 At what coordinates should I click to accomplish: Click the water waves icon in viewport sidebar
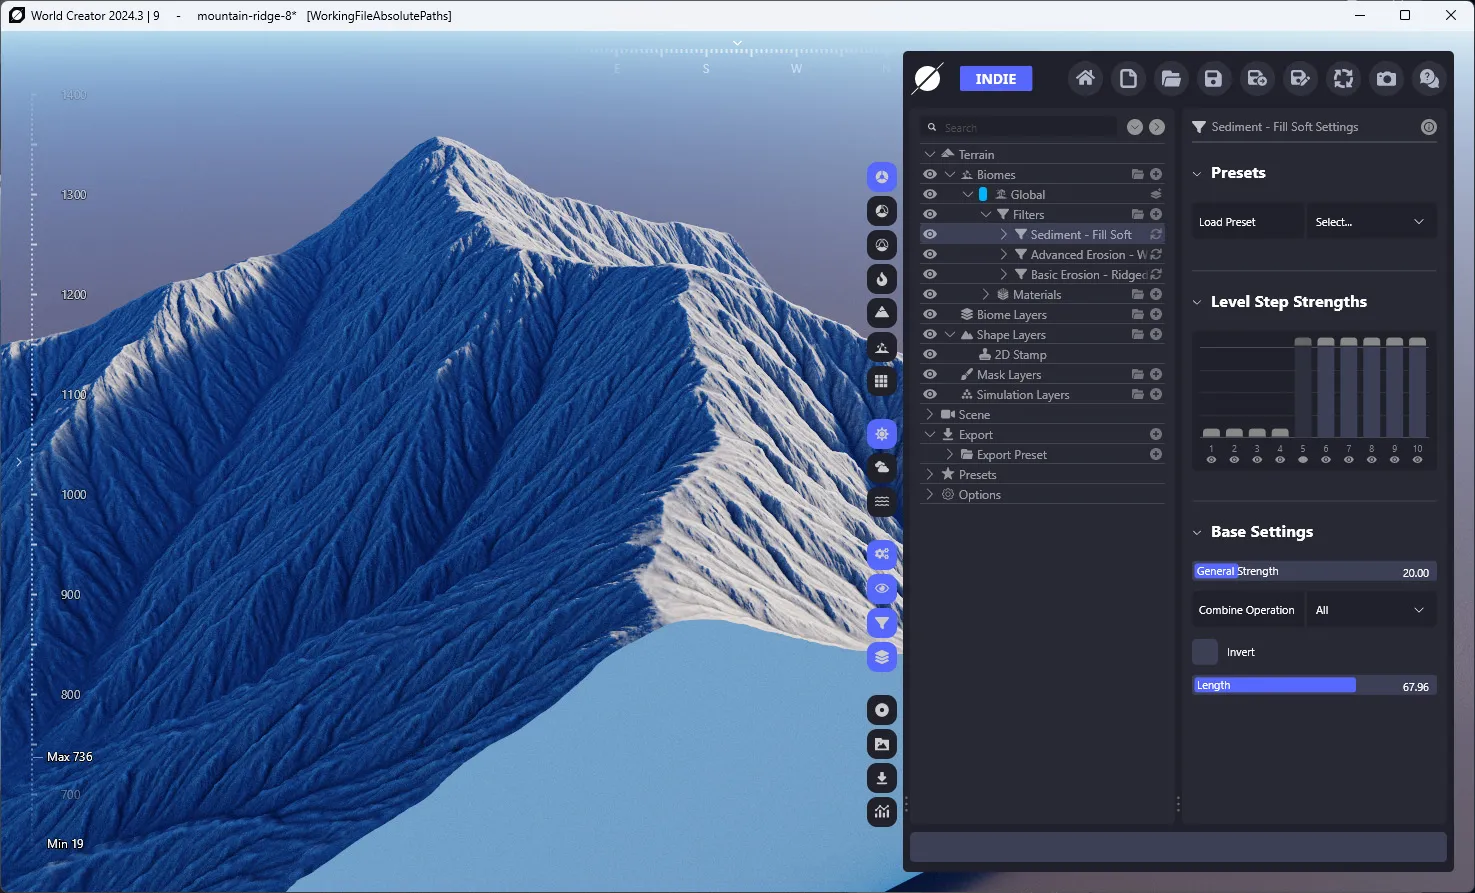(882, 502)
